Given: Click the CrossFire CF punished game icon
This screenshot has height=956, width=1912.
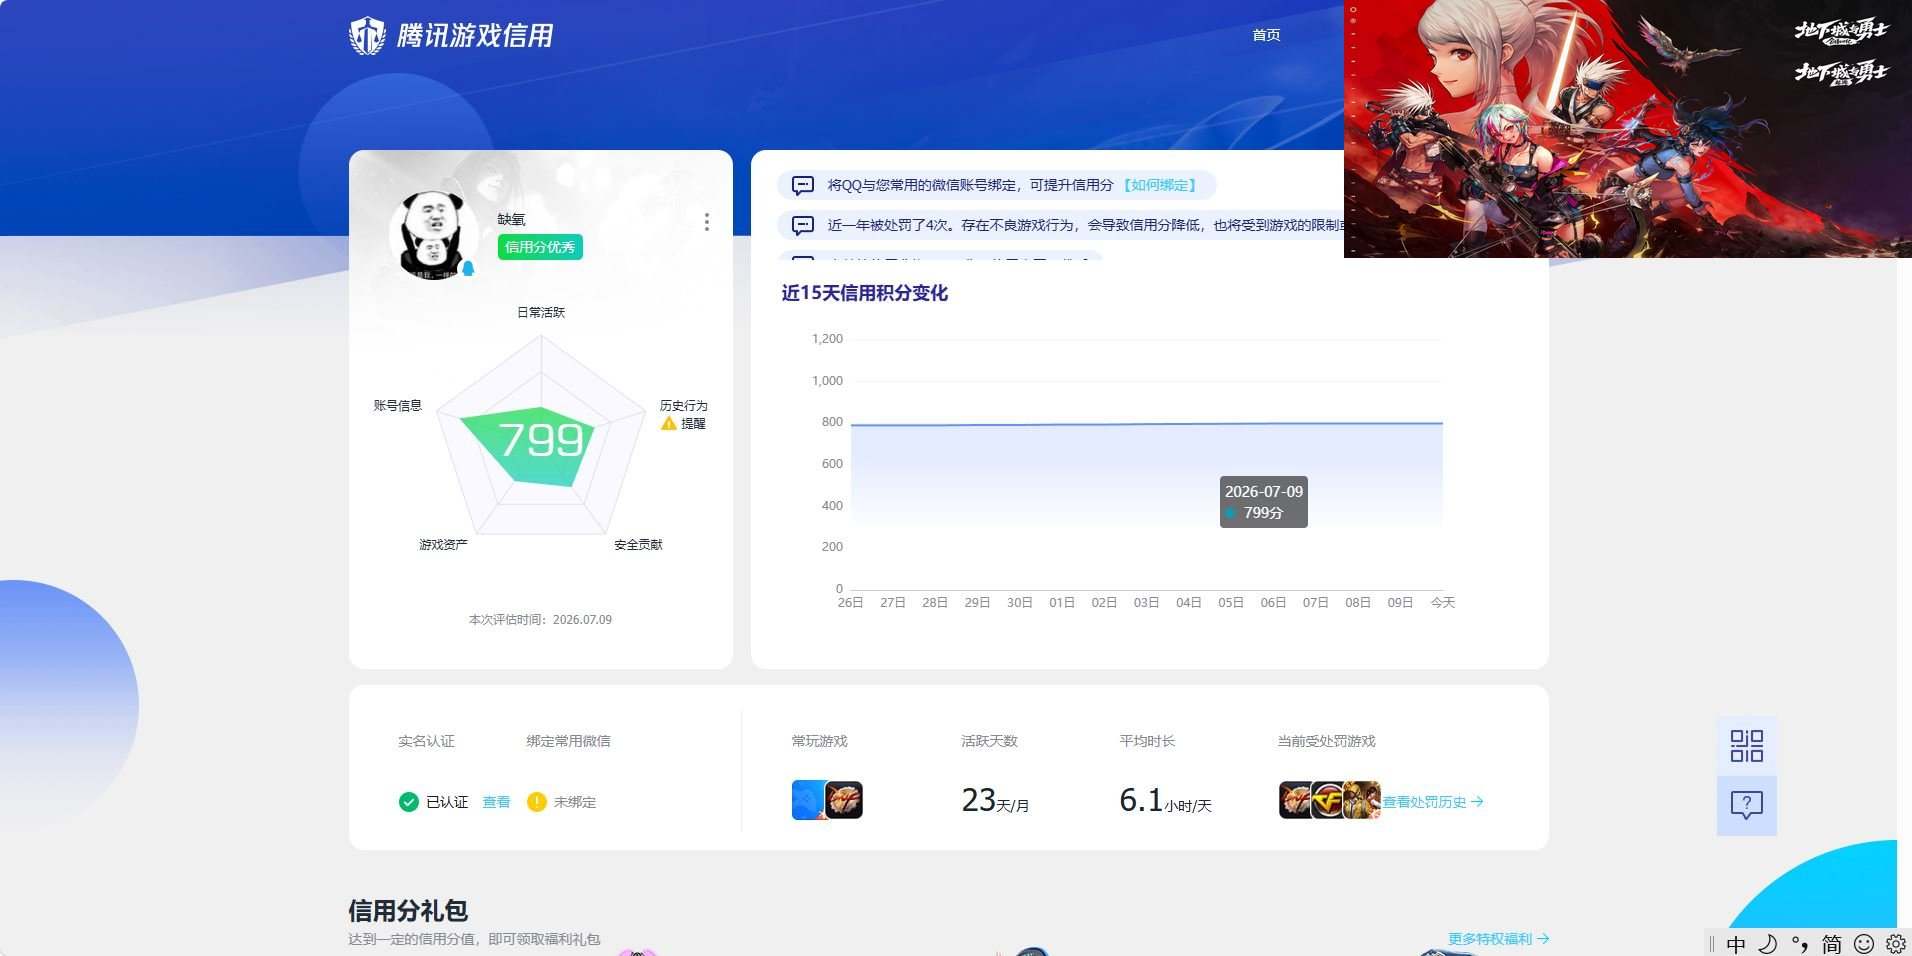Looking at the screenshot, I should (1328, 800).
